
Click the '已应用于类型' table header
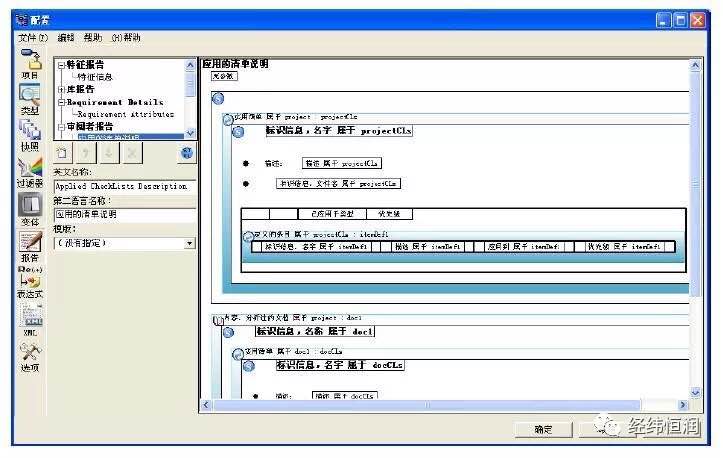(332, 214)
